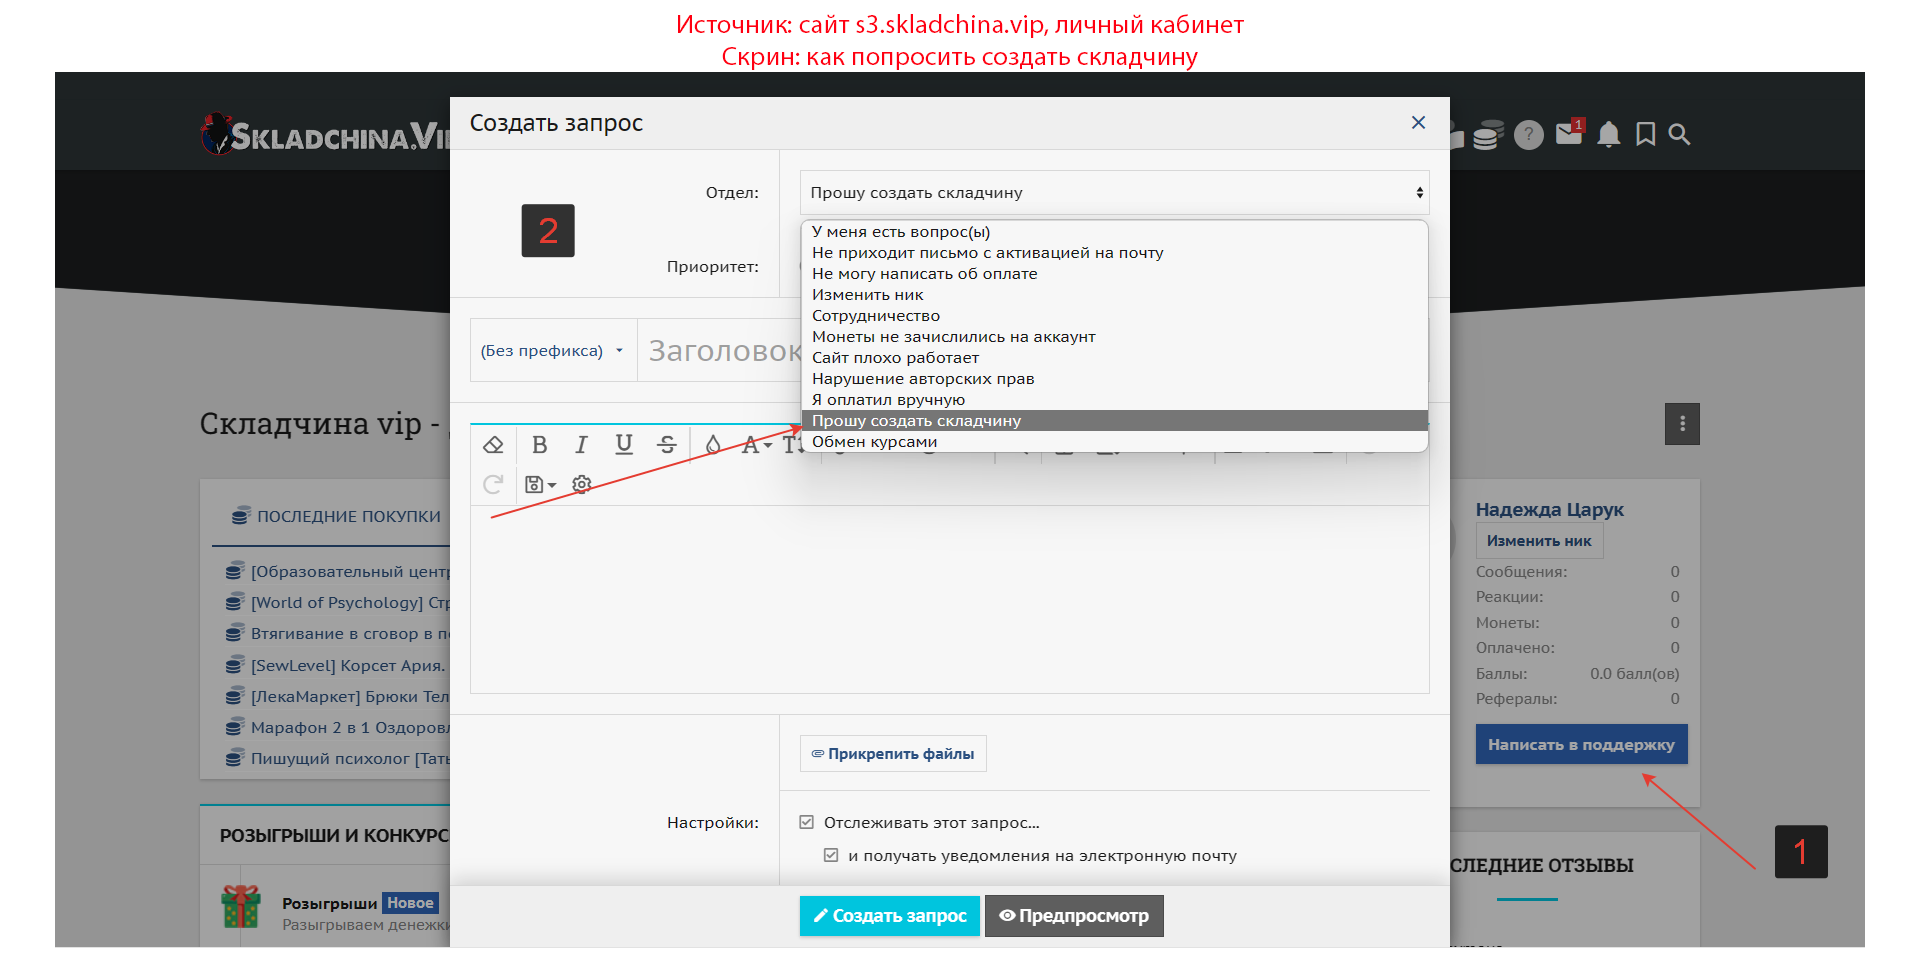Click the help question mark icon
This screenshot has height=963, width=1920.
(1529, 134)
